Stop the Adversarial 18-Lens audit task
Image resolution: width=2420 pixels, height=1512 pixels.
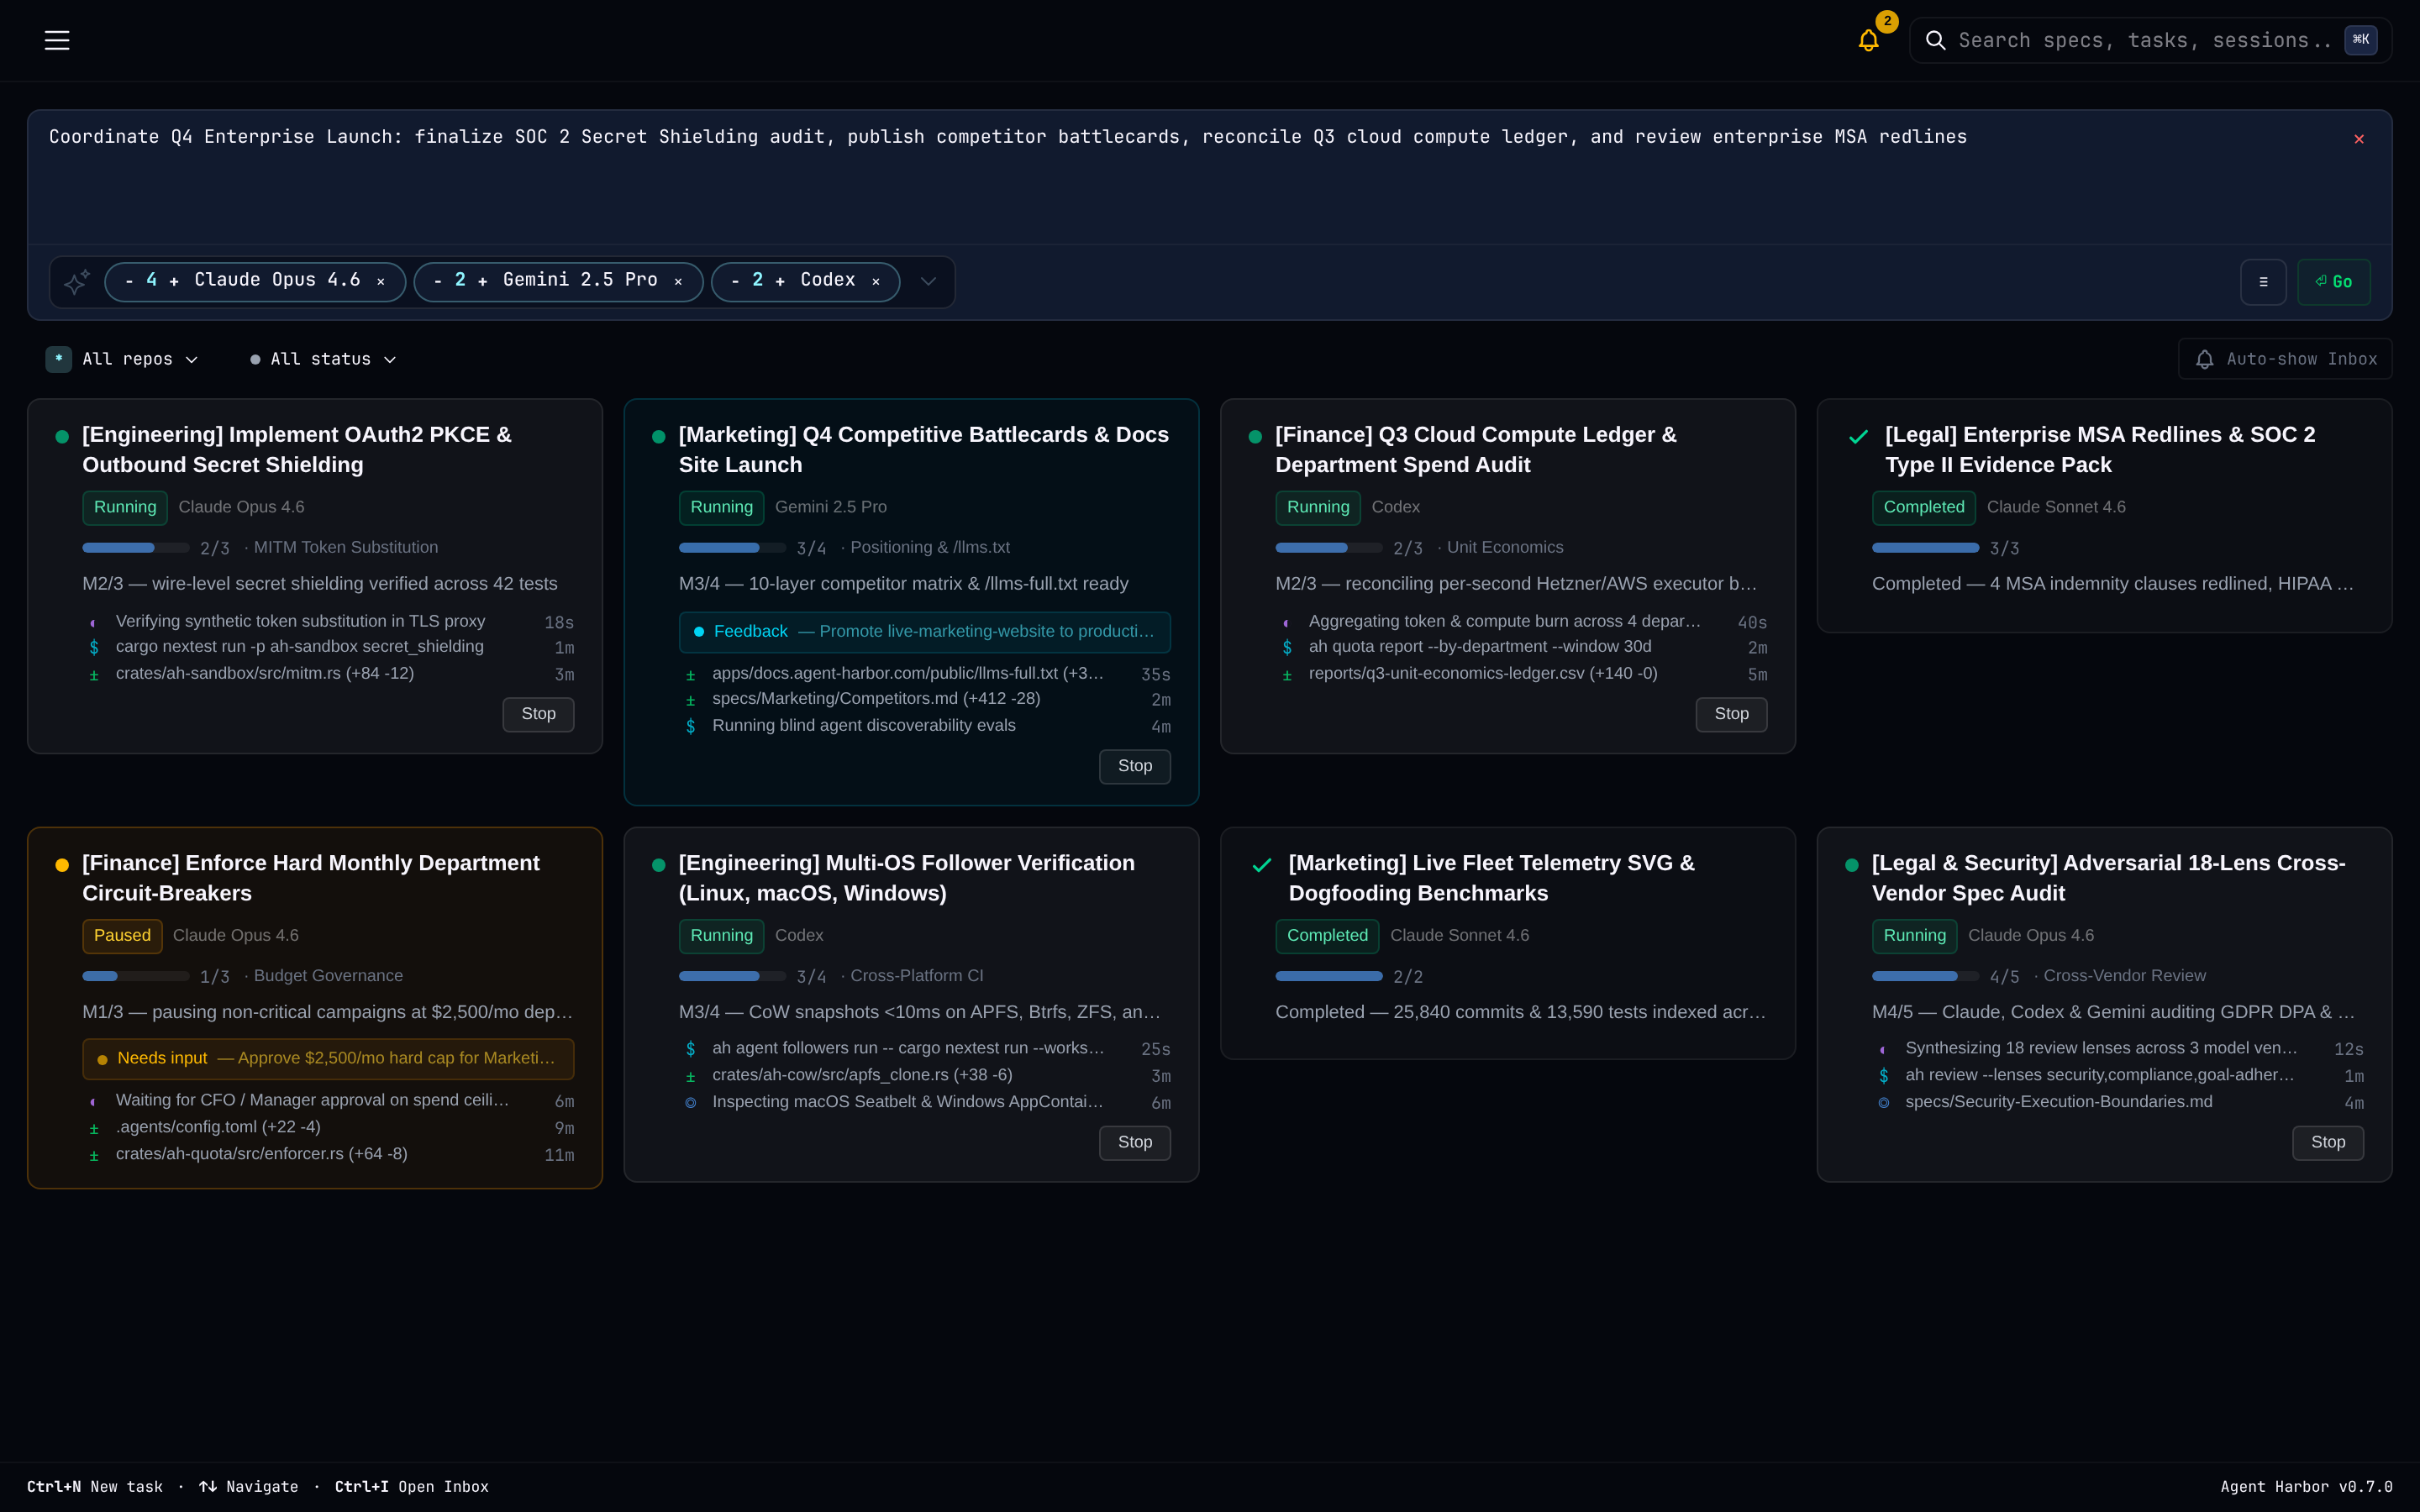coord(2327,1142)
